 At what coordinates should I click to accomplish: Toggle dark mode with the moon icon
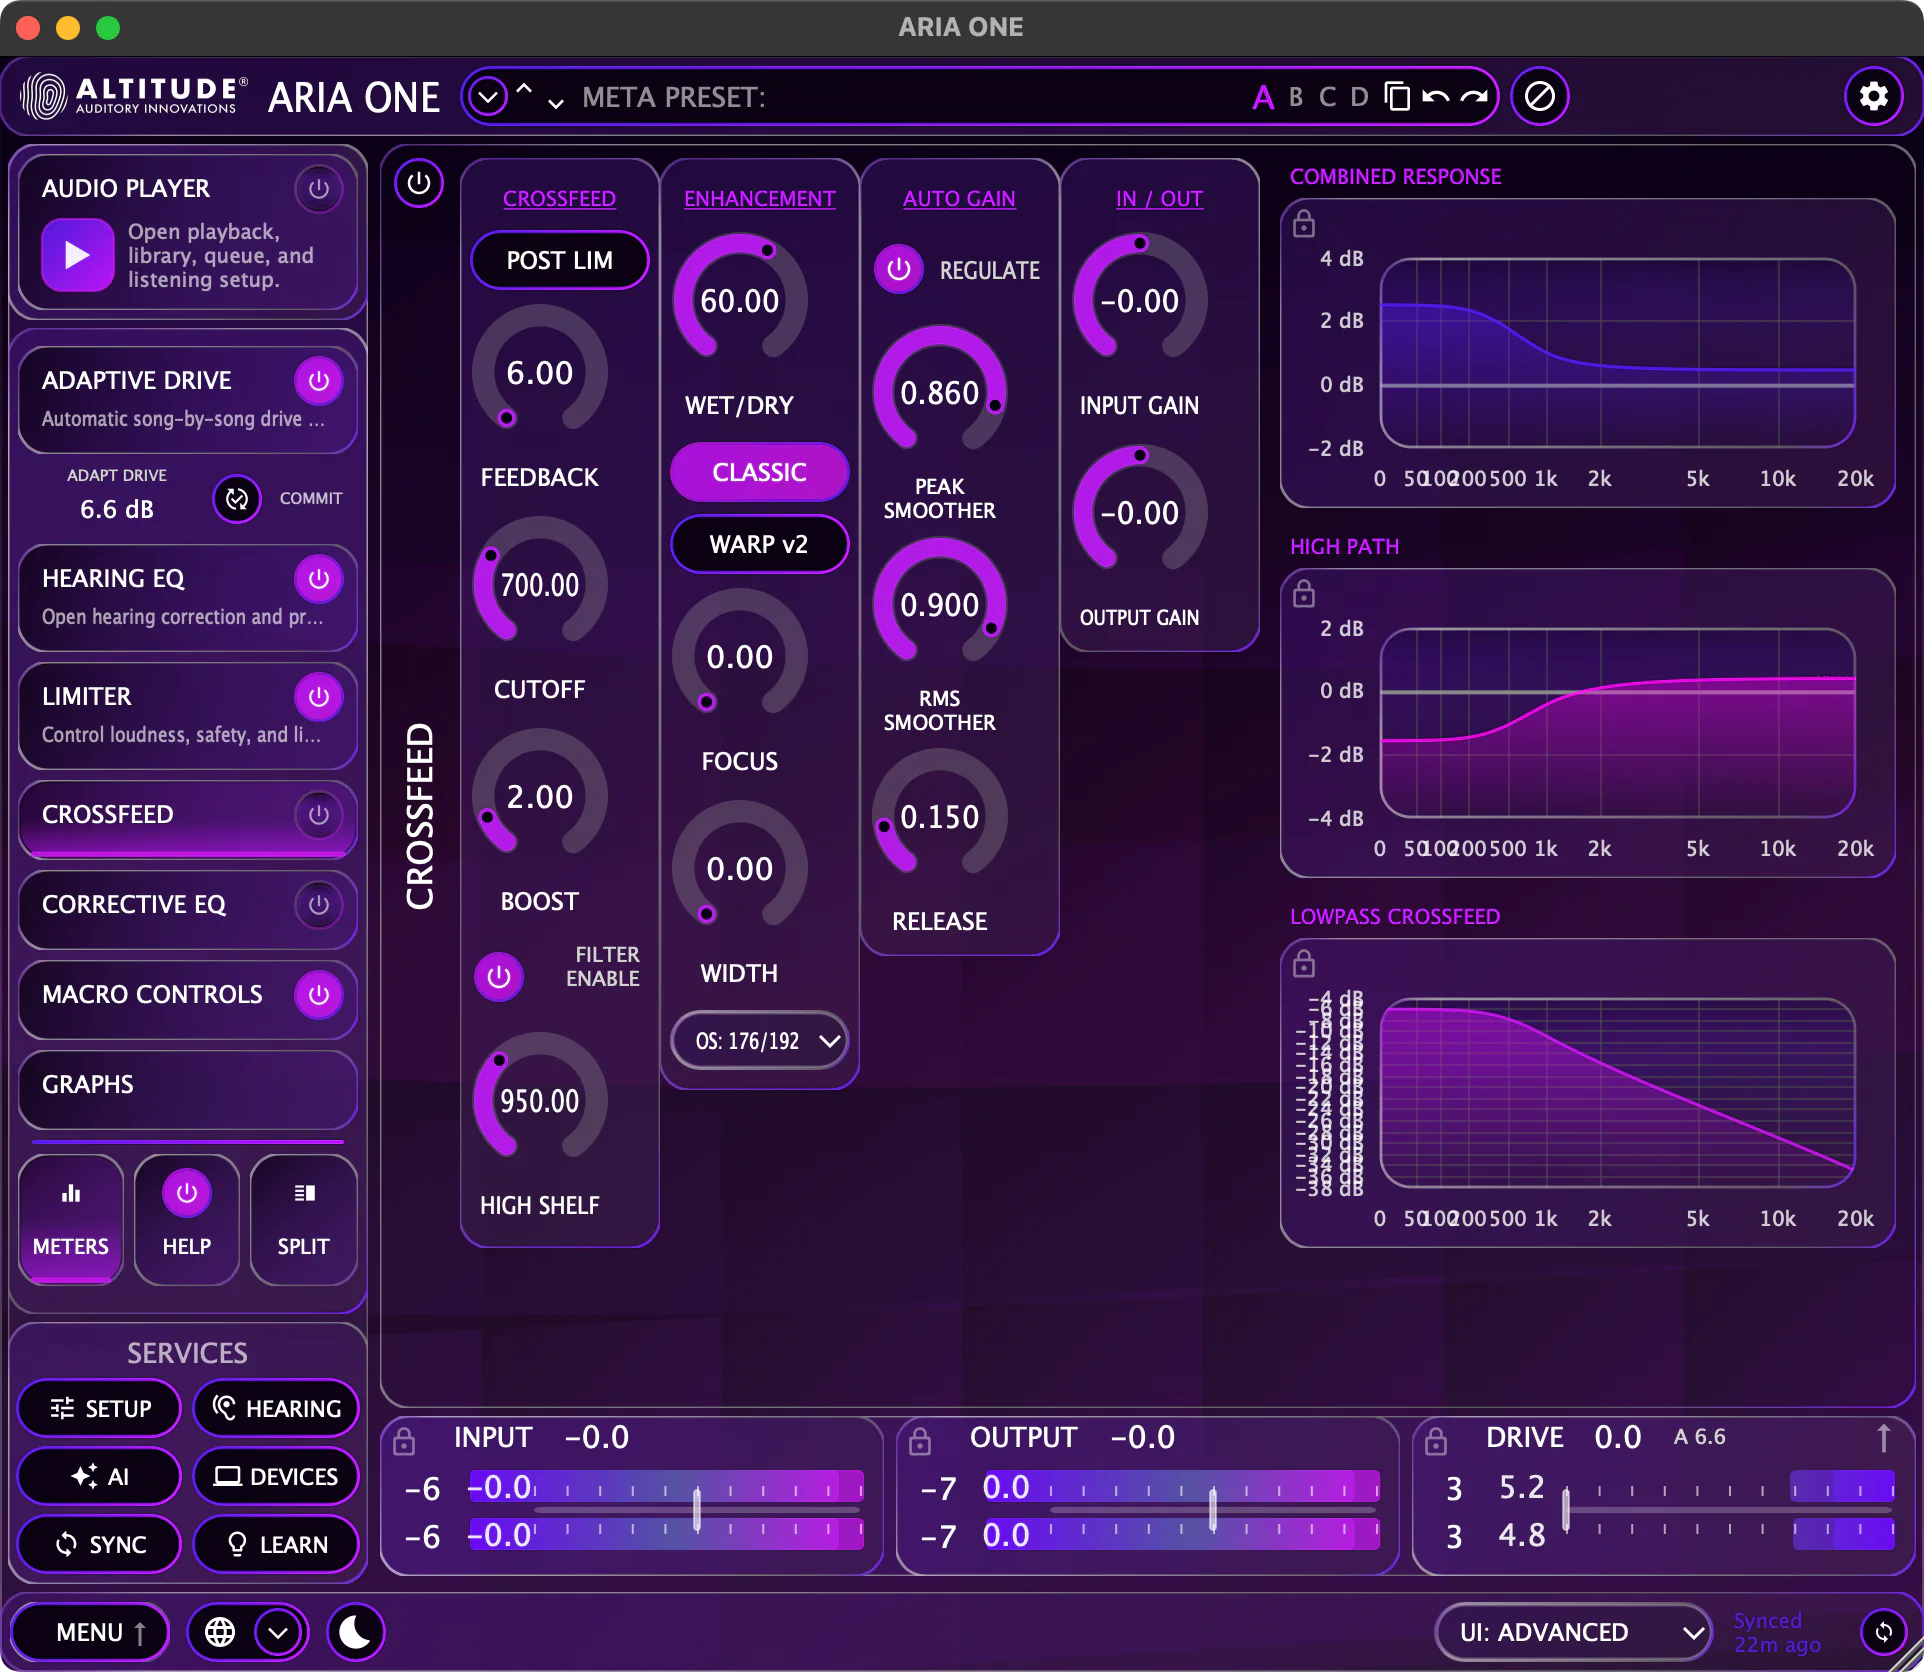[355, 1632]
